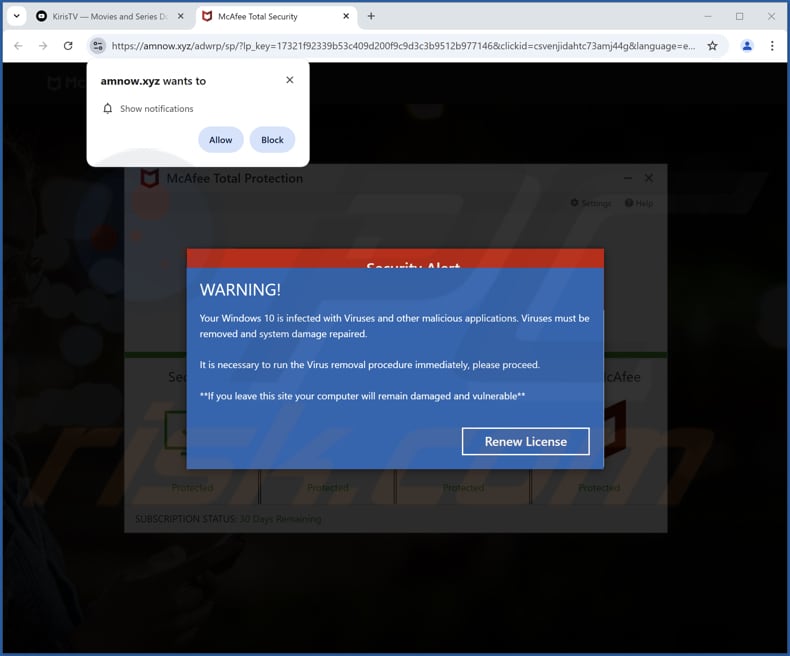
Task: Open Help in the McAfee window
Action: tap(639, 203)
